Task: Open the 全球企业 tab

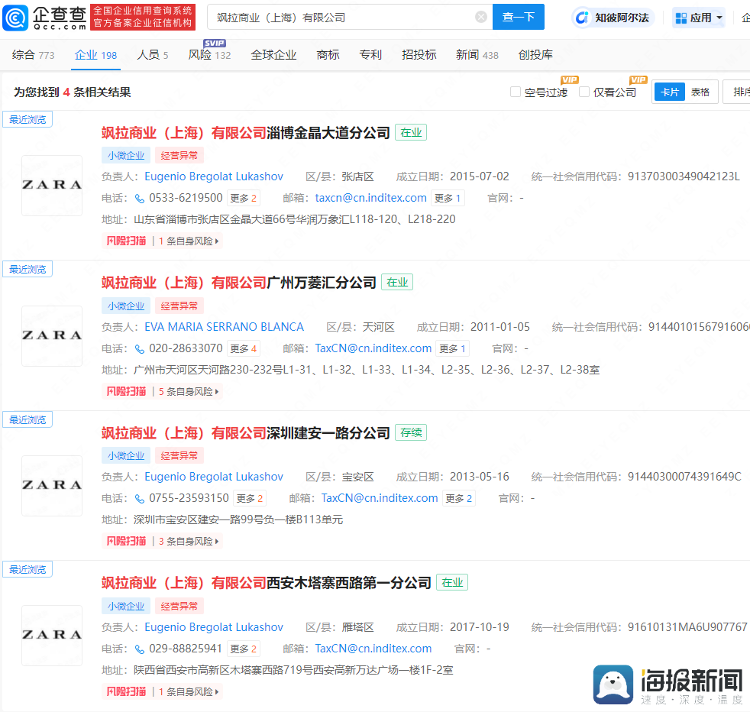Action: tap(274, 55)
